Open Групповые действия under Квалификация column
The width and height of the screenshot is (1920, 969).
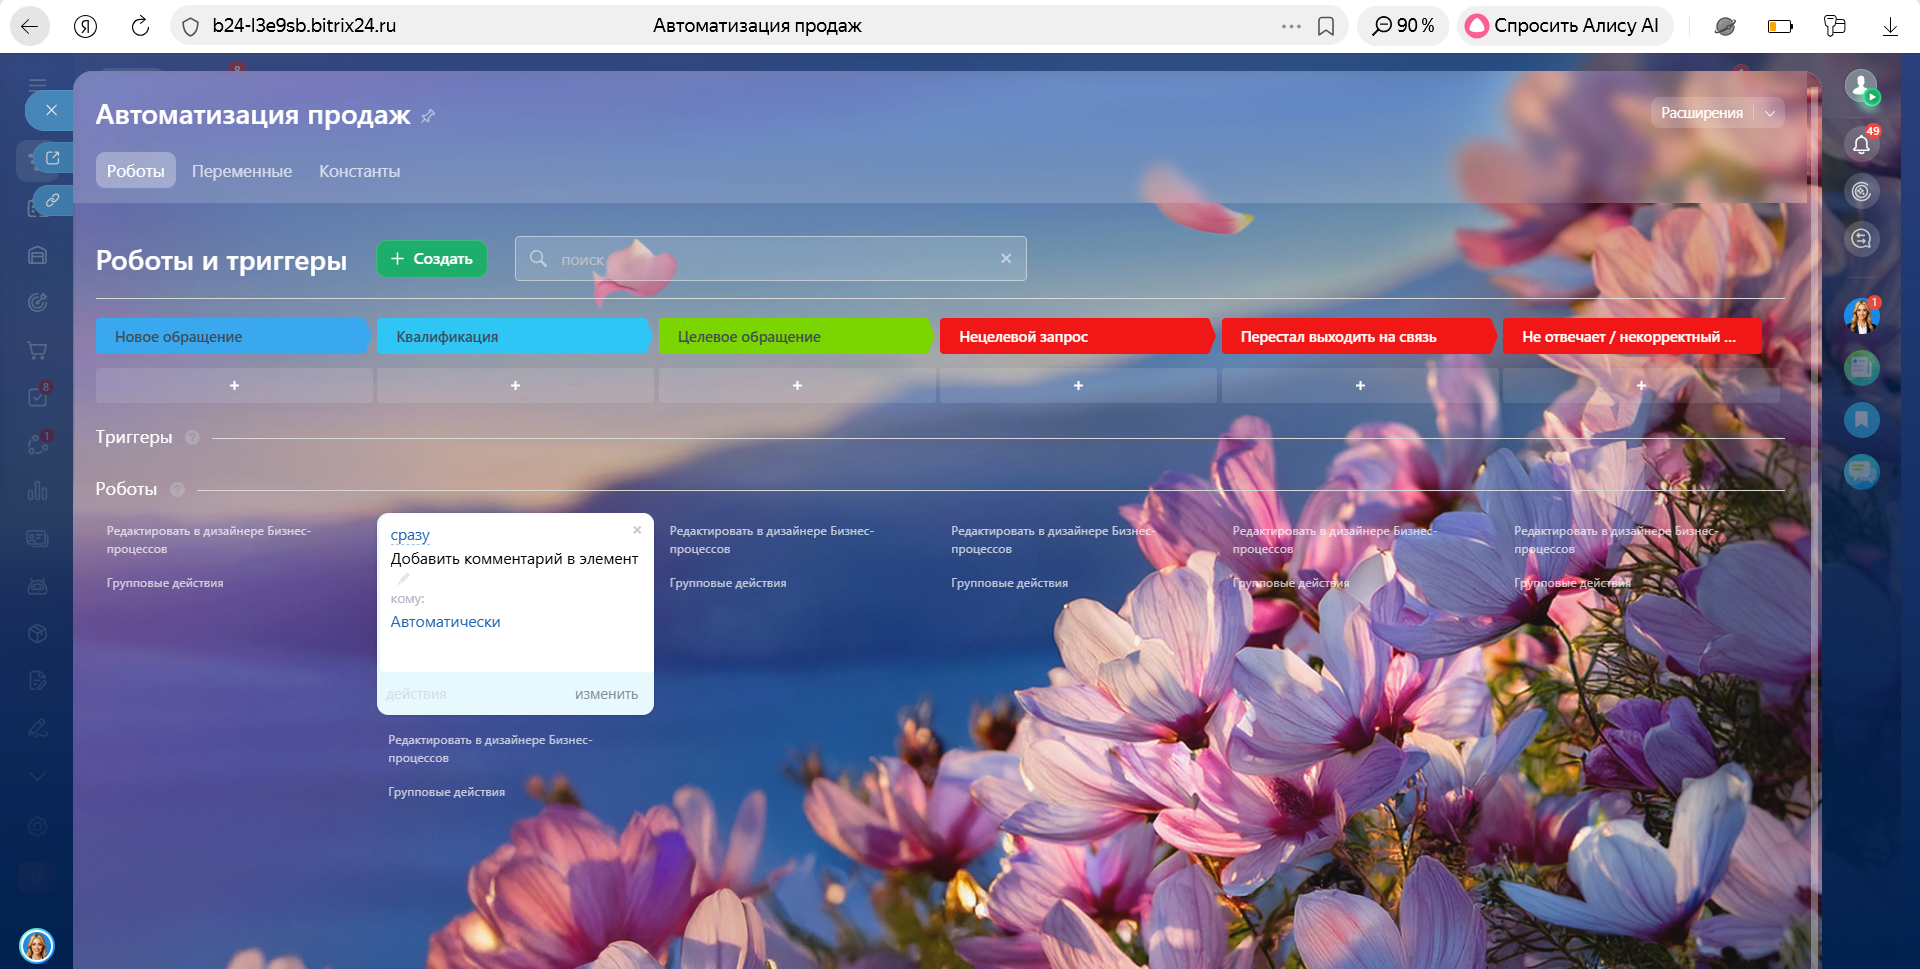pyautogui.click(x=446, y=792)
